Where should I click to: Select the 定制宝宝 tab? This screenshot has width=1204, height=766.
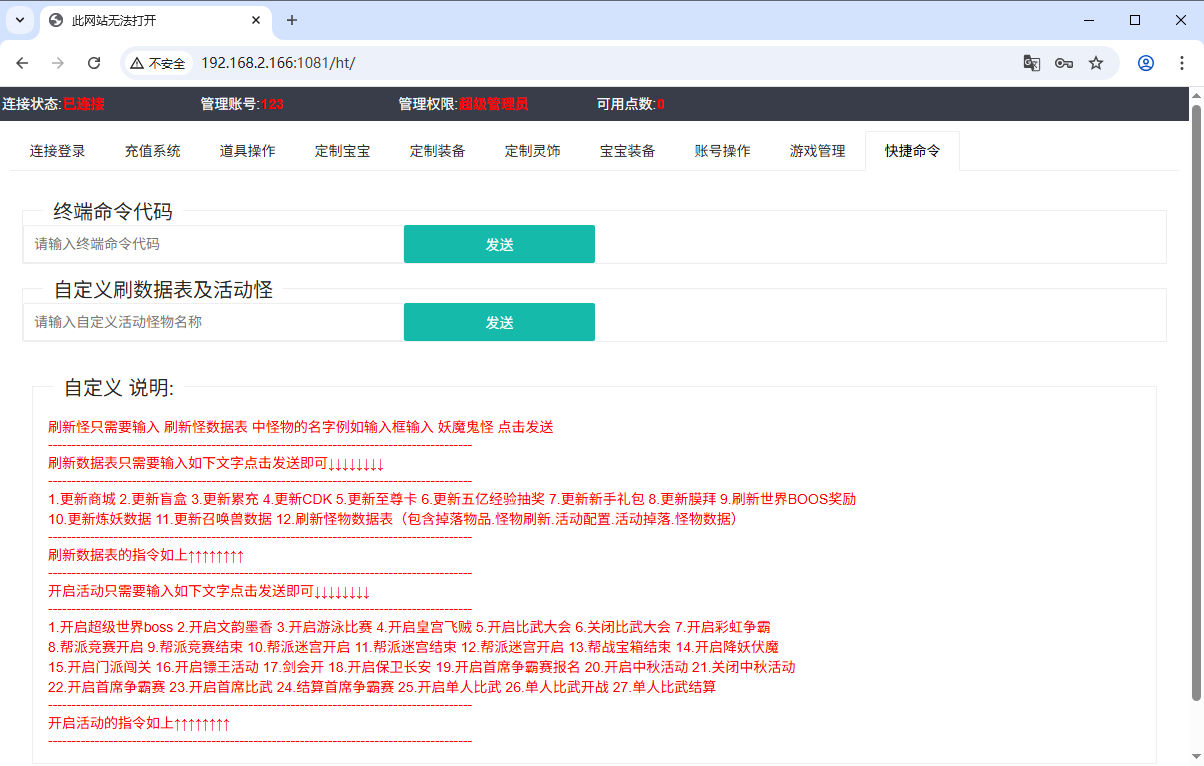[342, 151]
